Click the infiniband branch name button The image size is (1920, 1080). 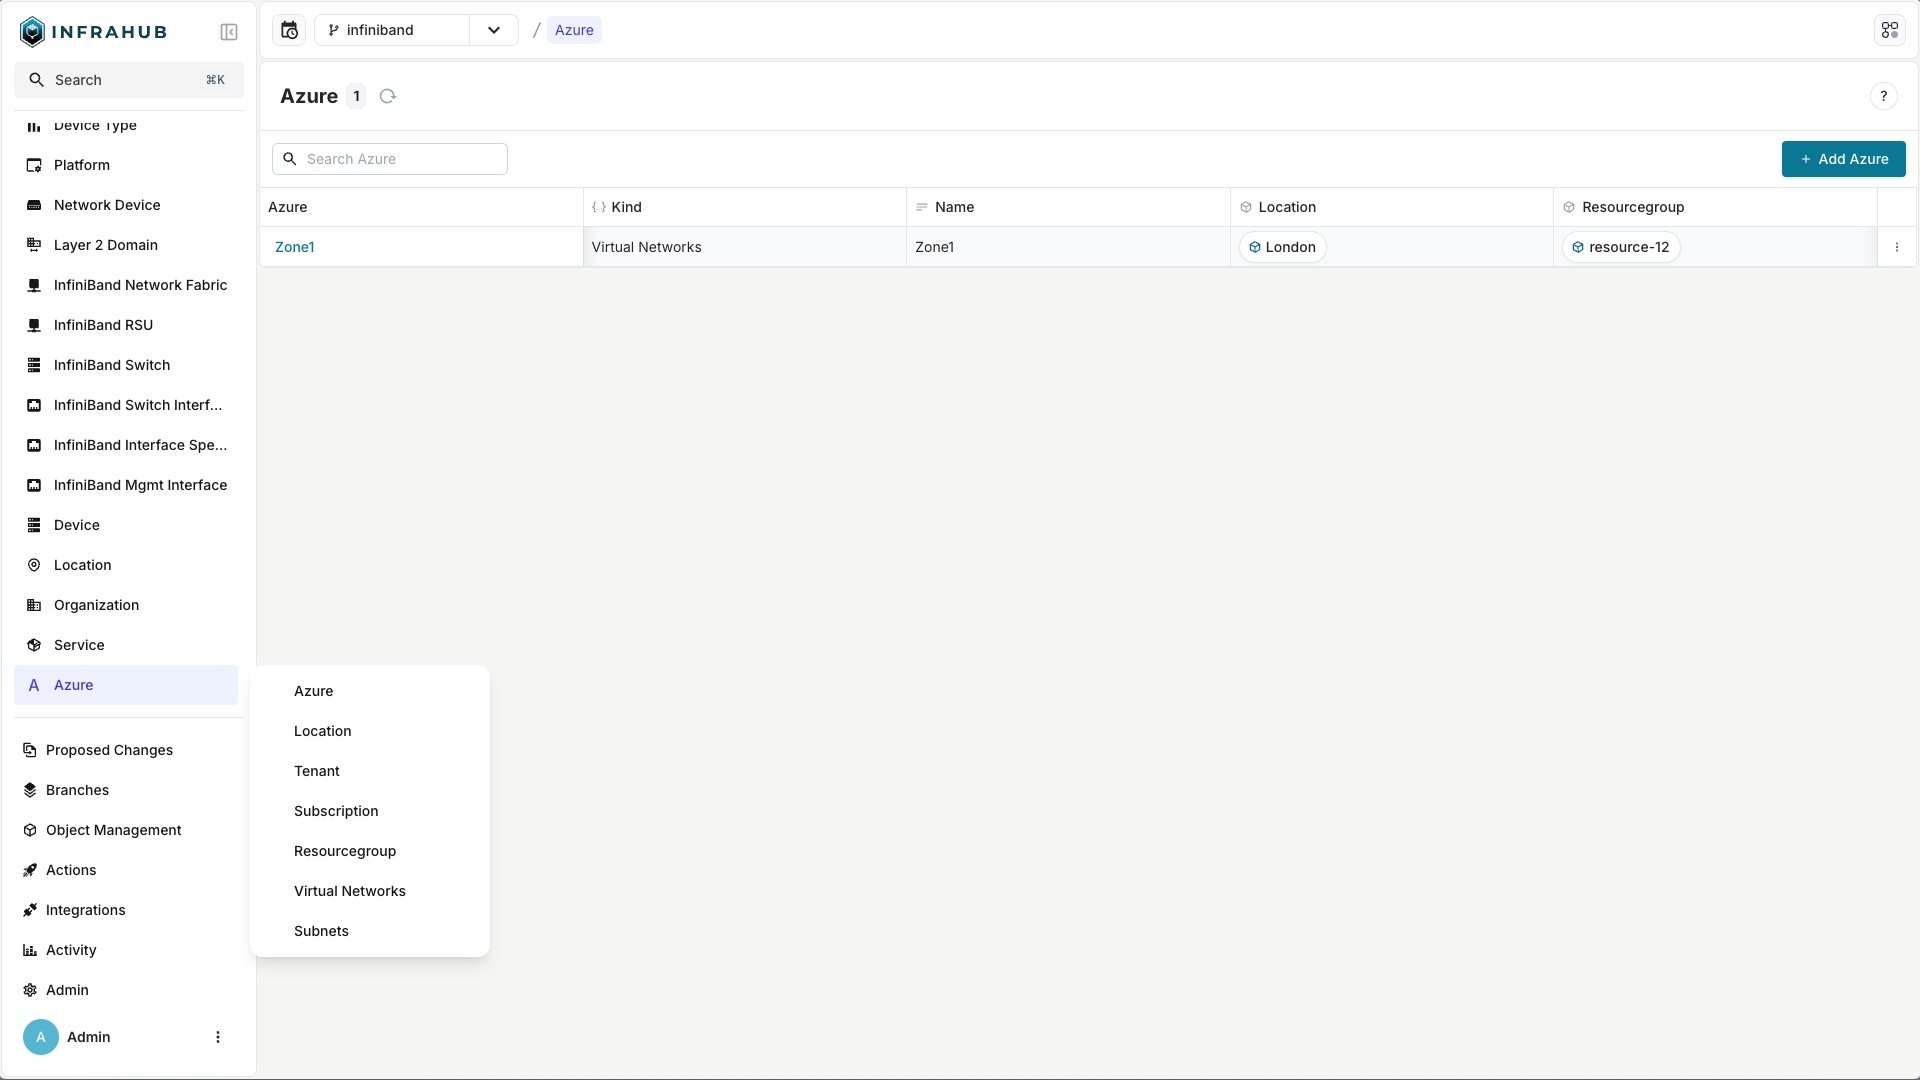coord(392,30)
